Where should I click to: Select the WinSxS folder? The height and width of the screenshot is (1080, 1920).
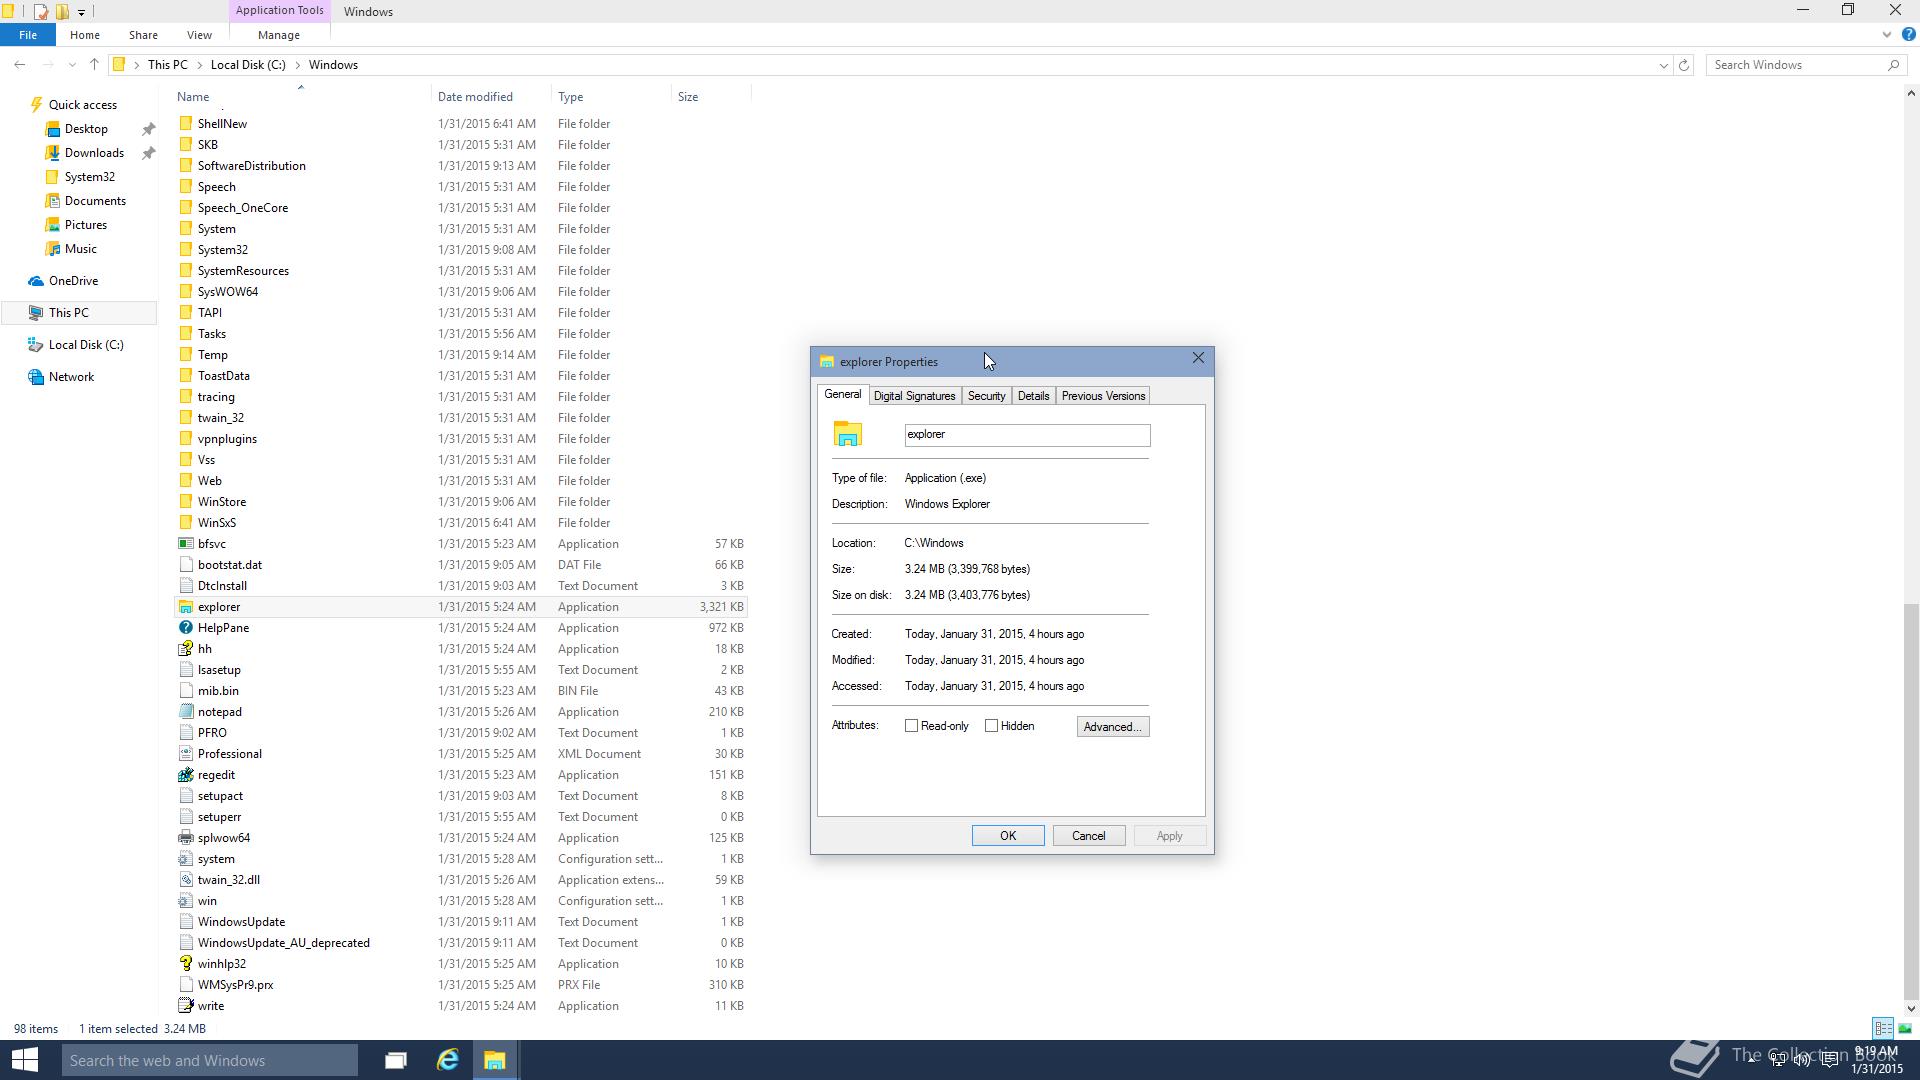217,523
